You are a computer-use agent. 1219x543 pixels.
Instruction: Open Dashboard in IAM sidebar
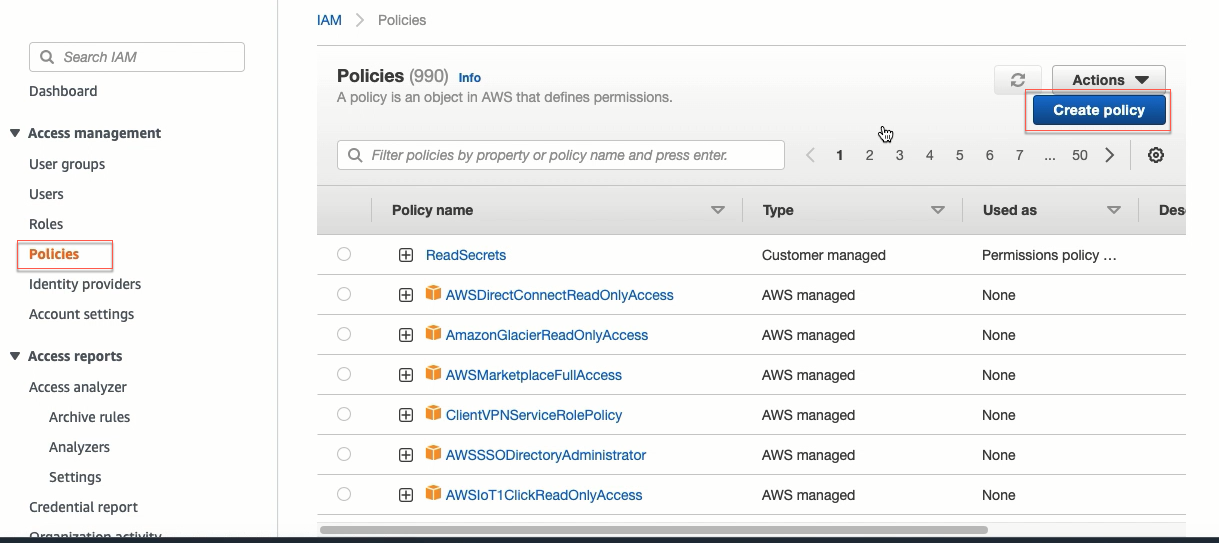(x=63, y=91)
